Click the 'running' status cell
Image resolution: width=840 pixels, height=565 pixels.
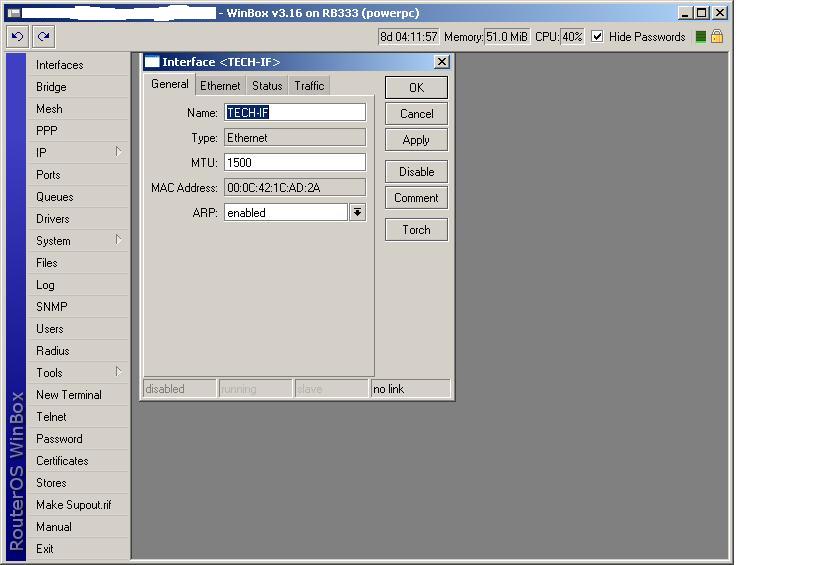pyautogui.click(x=256, y=389)
